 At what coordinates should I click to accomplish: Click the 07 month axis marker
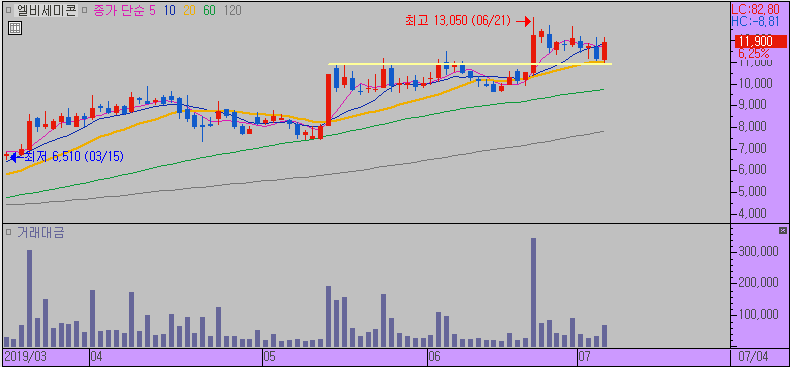pyautogui.click(x=584, y=357)
